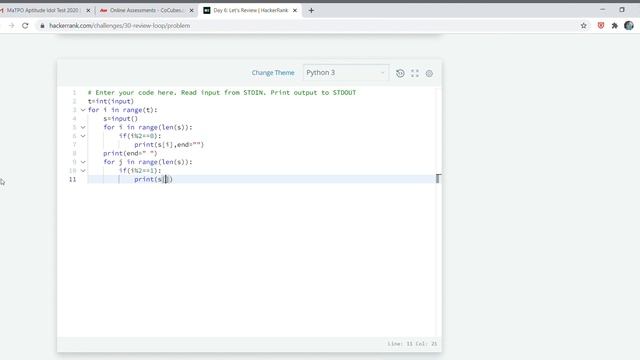Click the comment line 'Enter your code here'
The height and width of the screenshot is (360, 640).
pos(222,93)
